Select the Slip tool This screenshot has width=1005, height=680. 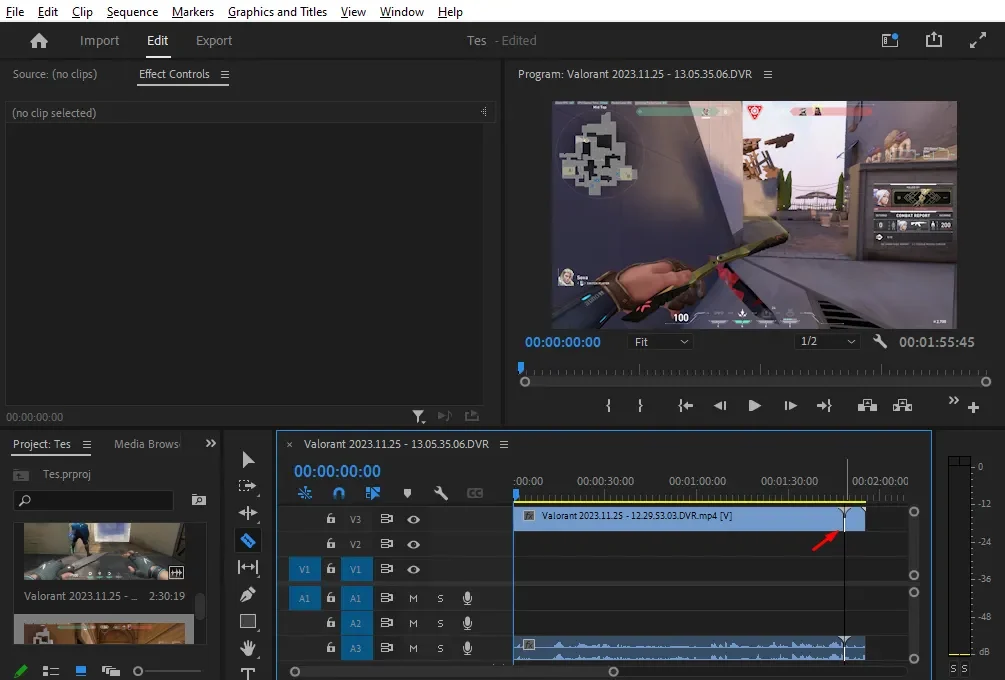pos(248,567)
